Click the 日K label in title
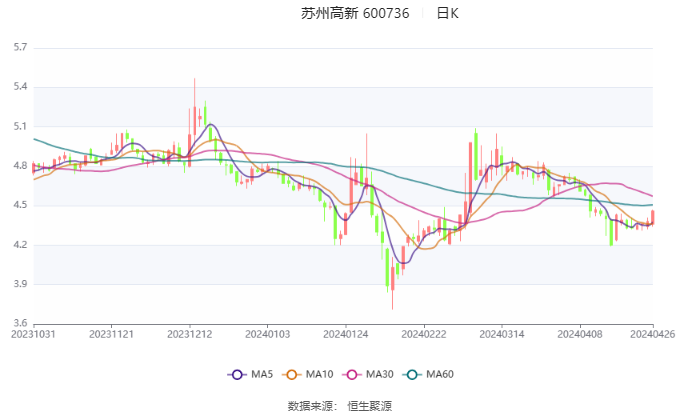Image resolution: width=680 pixels, height=413 pixels. [448, 13]
